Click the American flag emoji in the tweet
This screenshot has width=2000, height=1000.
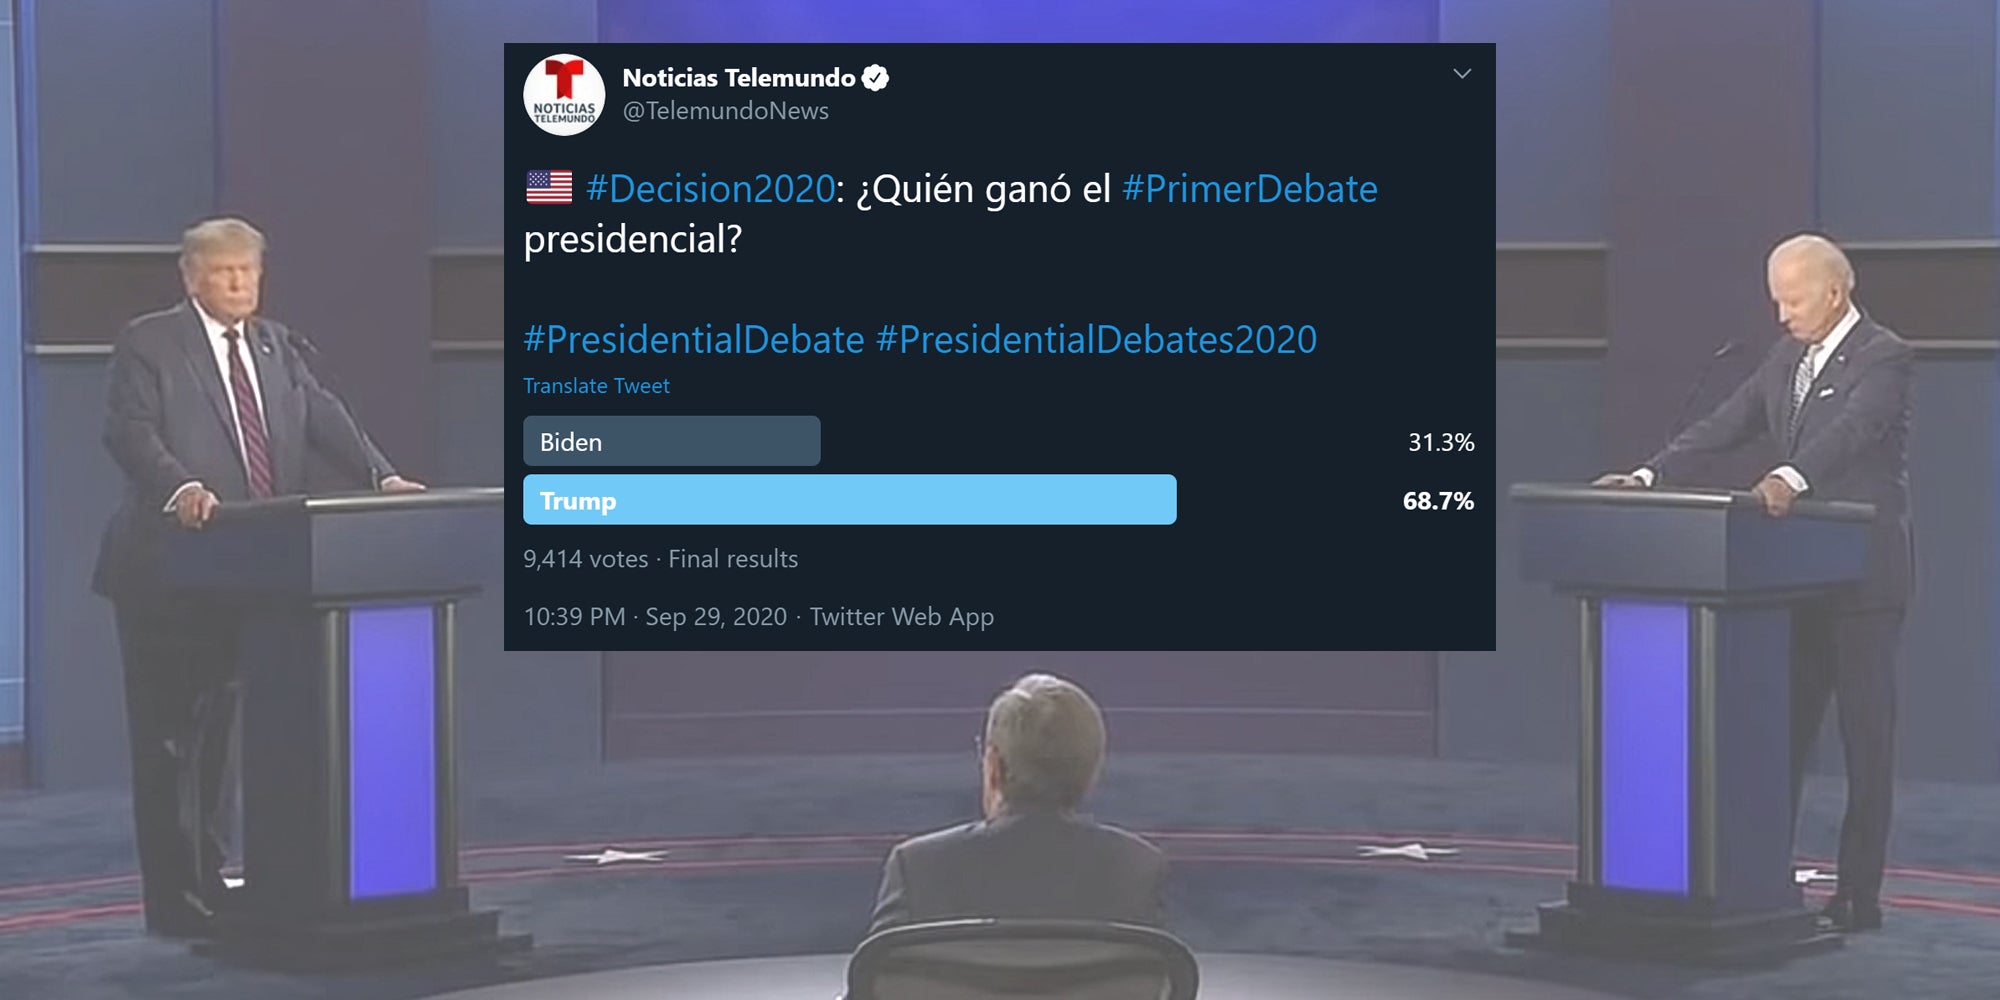coord(548,188)
